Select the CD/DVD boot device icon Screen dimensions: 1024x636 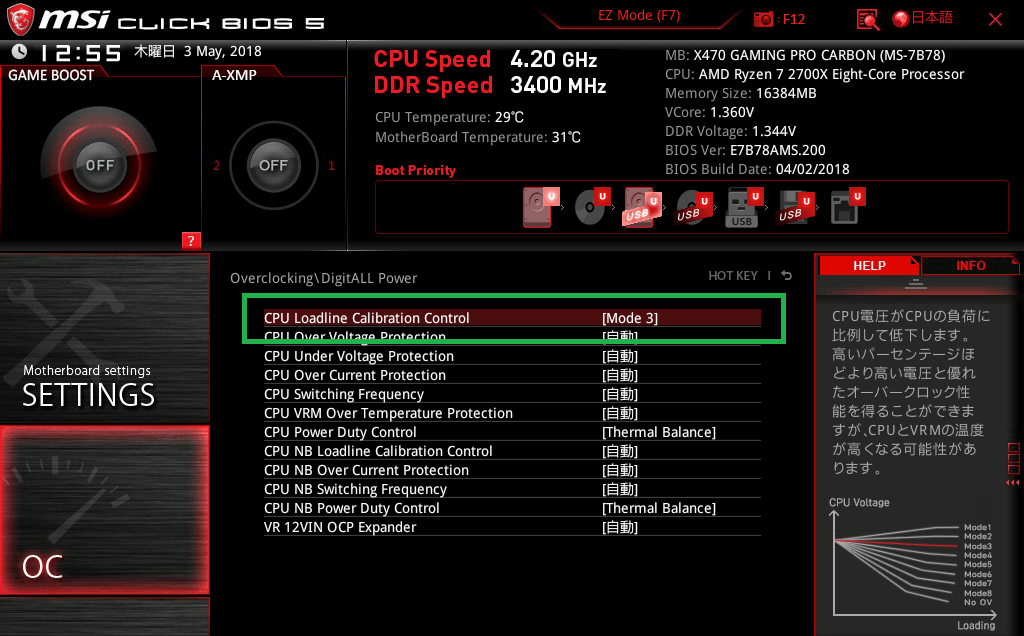click(592, 207)
